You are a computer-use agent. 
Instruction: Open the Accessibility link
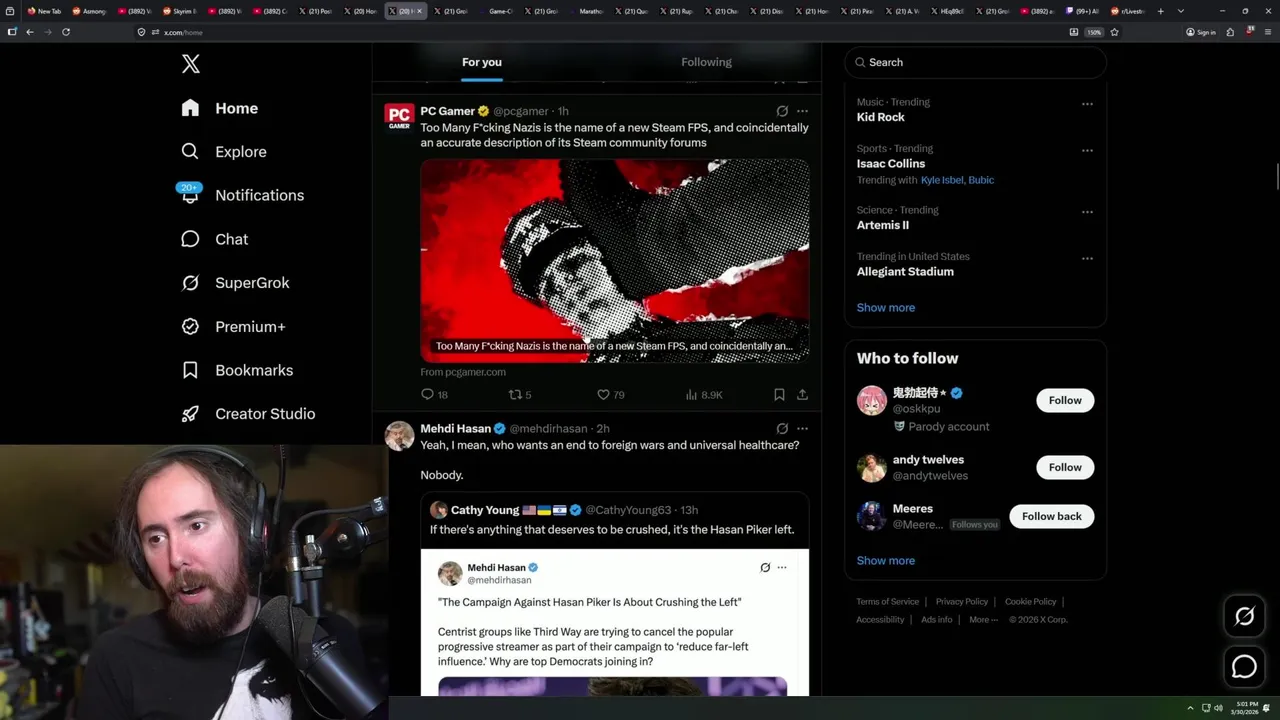(880, 620)
